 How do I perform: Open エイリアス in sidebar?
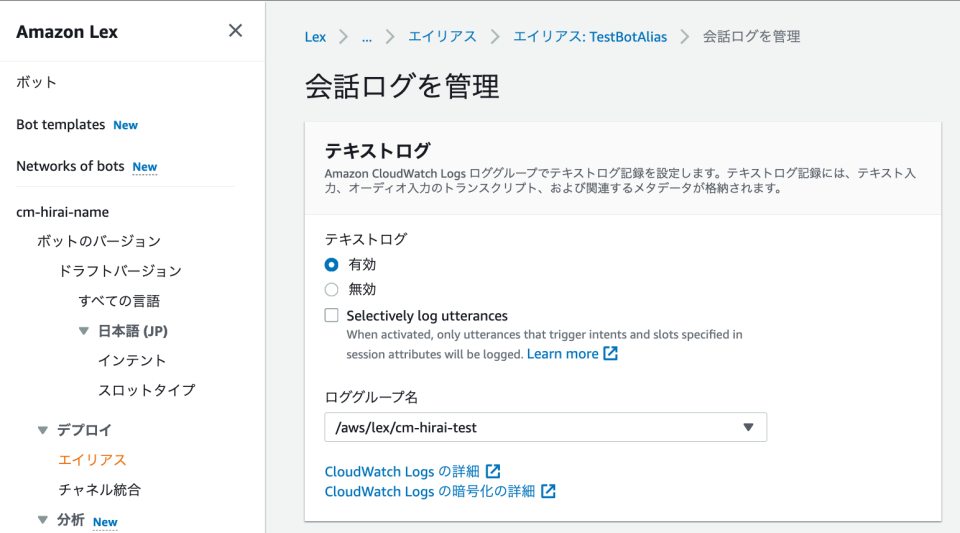(x=92, y=460)
